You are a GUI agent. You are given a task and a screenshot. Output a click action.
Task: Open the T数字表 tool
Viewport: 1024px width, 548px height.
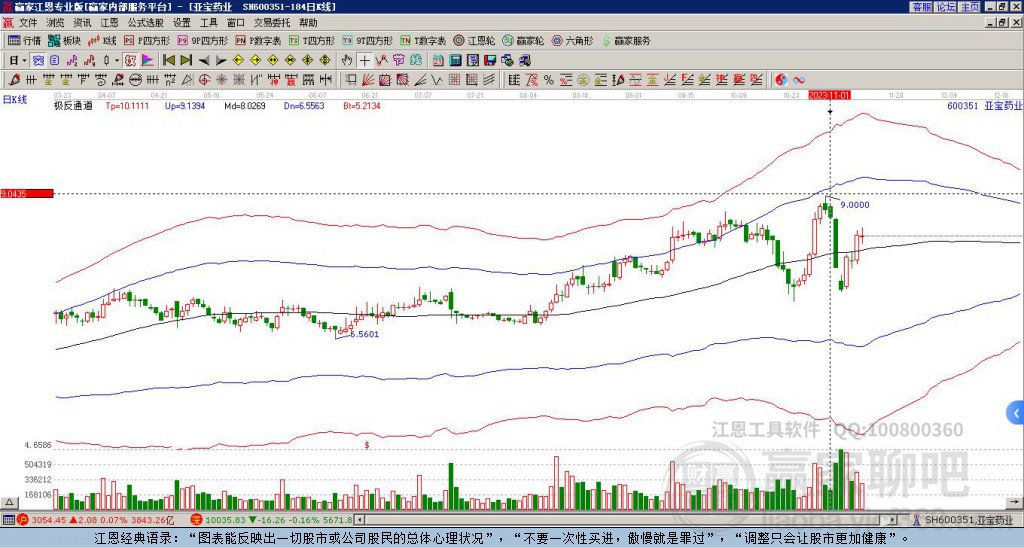point(423,40)
